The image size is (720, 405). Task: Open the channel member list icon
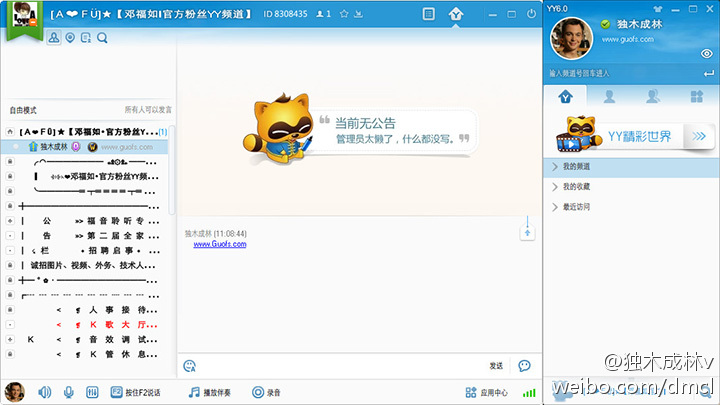point(54,37)
